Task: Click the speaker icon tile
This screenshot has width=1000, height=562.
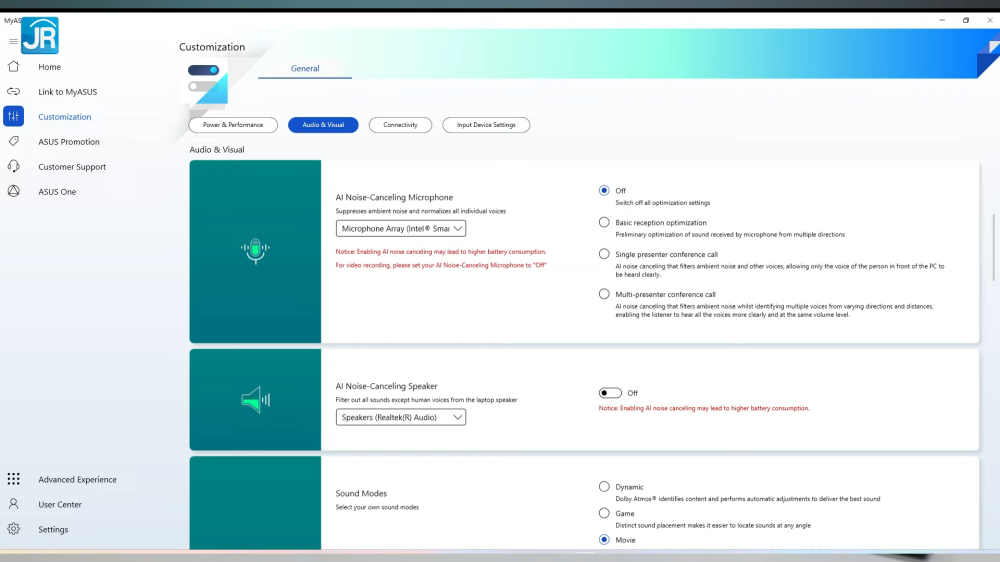Action: (255, 399)
